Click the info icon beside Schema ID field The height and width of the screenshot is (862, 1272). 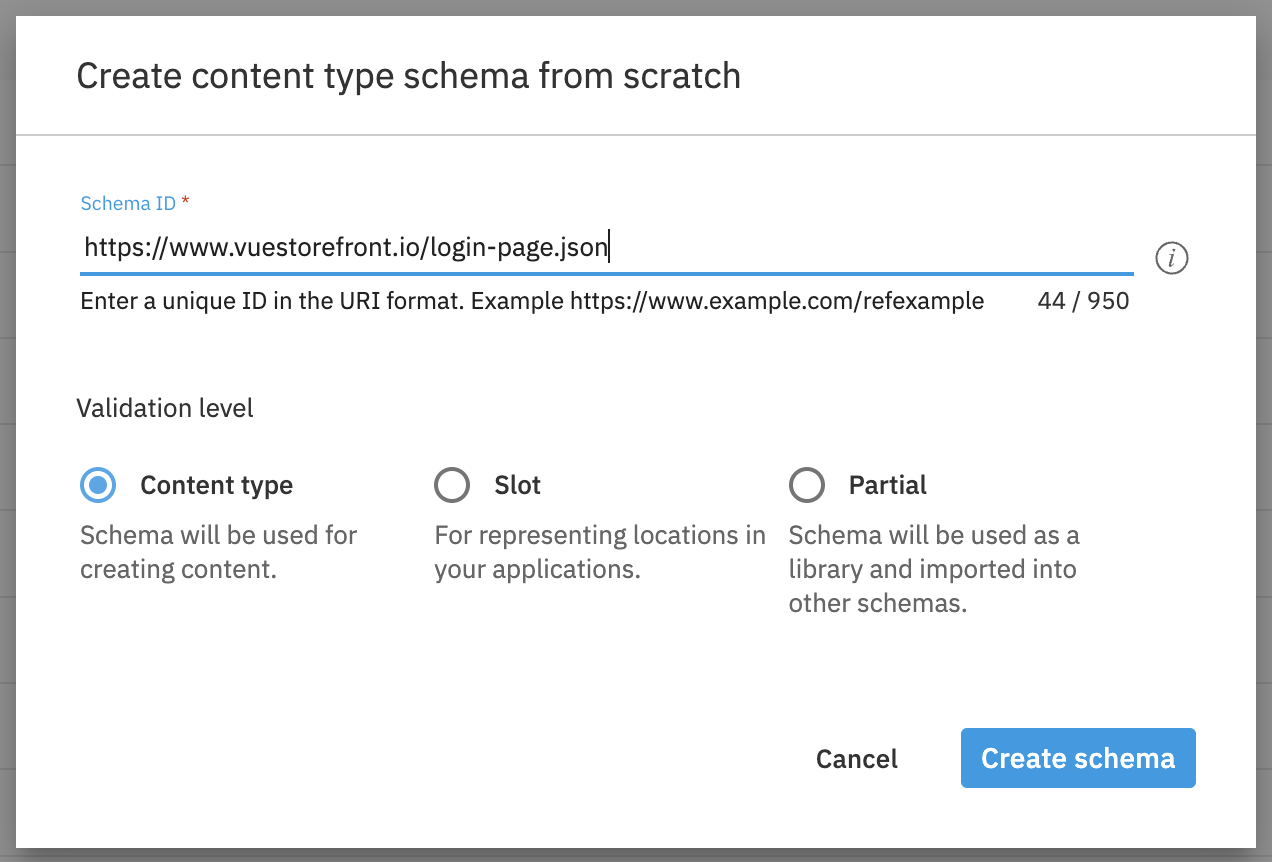pos(1171,258)
